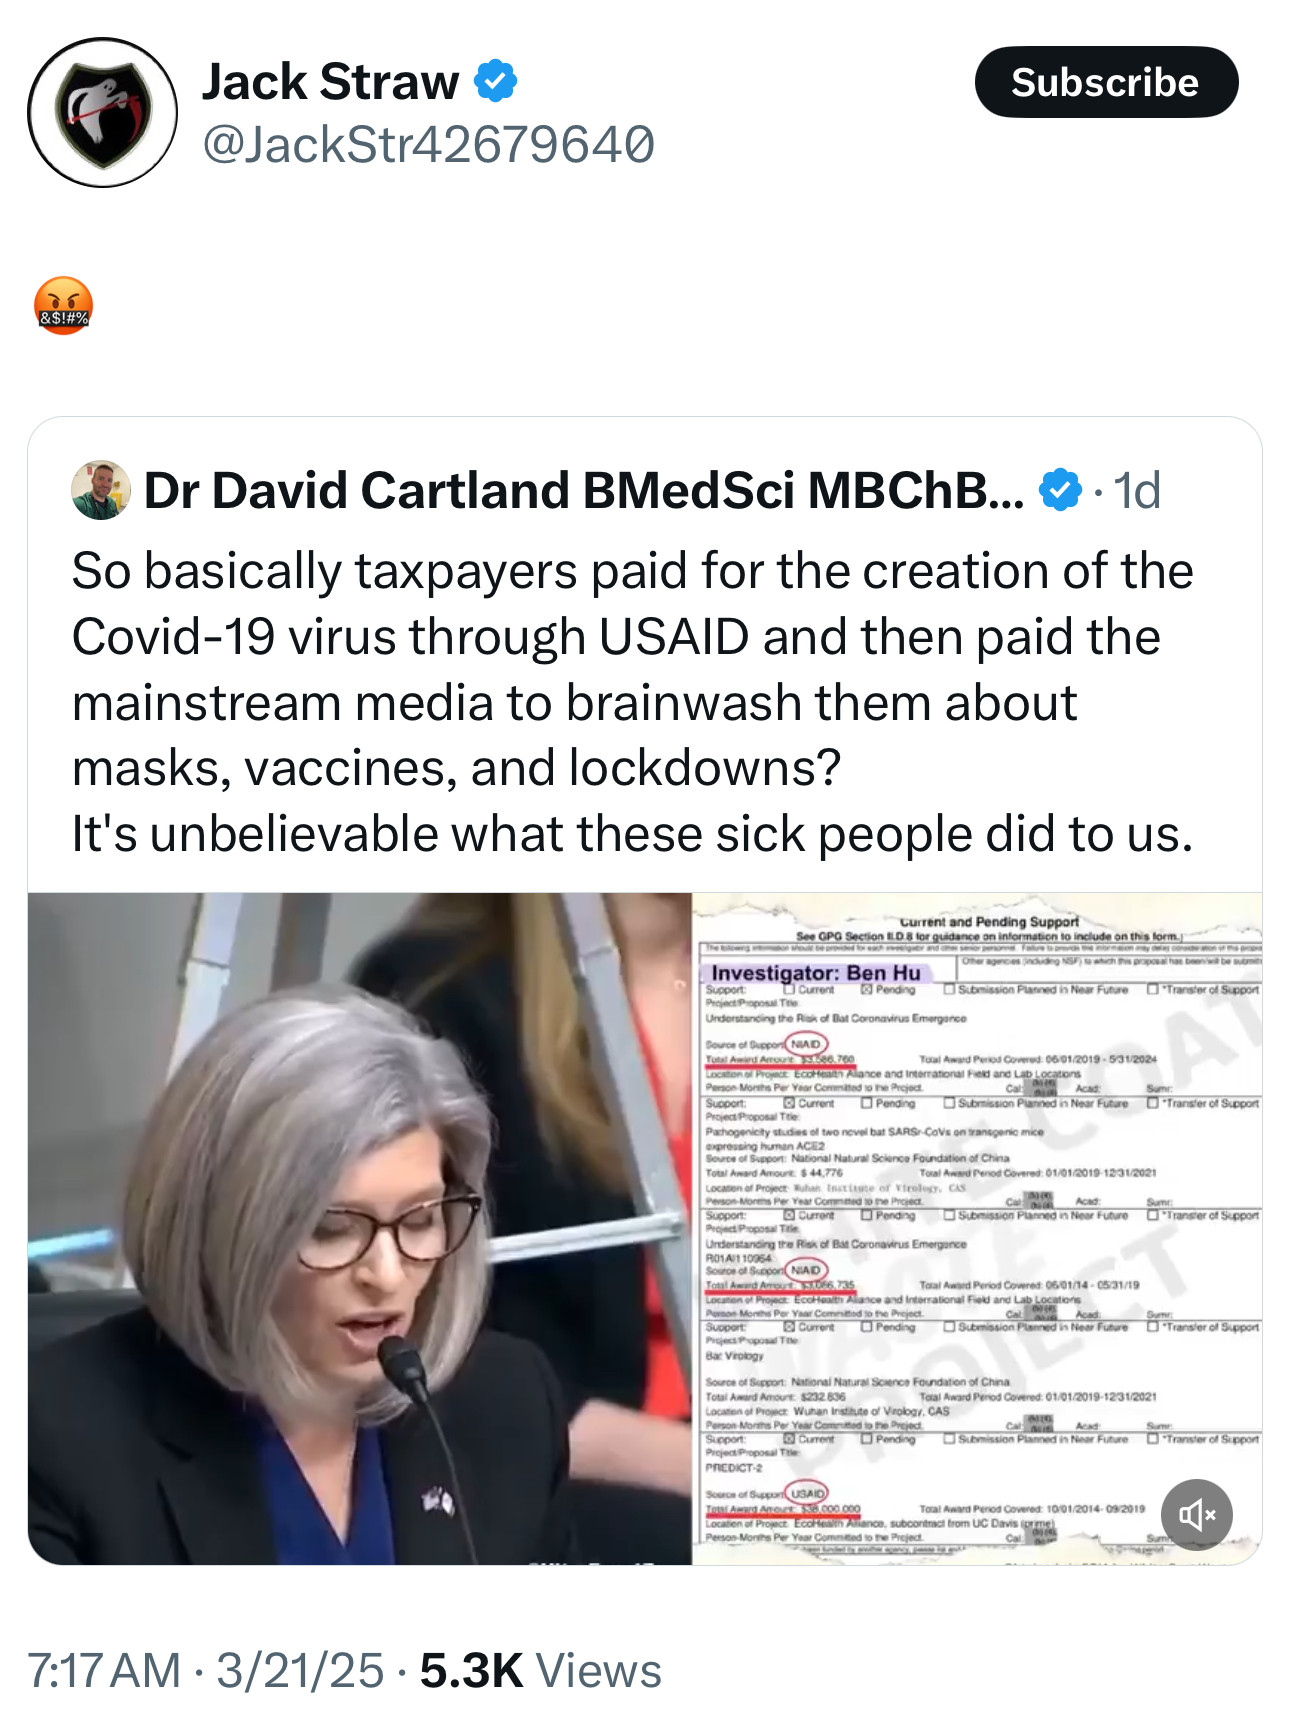Click the angry cursing face emoji
Image resolution: width=1290 pixels, height=1735 pixels.
click(x=63, y=305)
